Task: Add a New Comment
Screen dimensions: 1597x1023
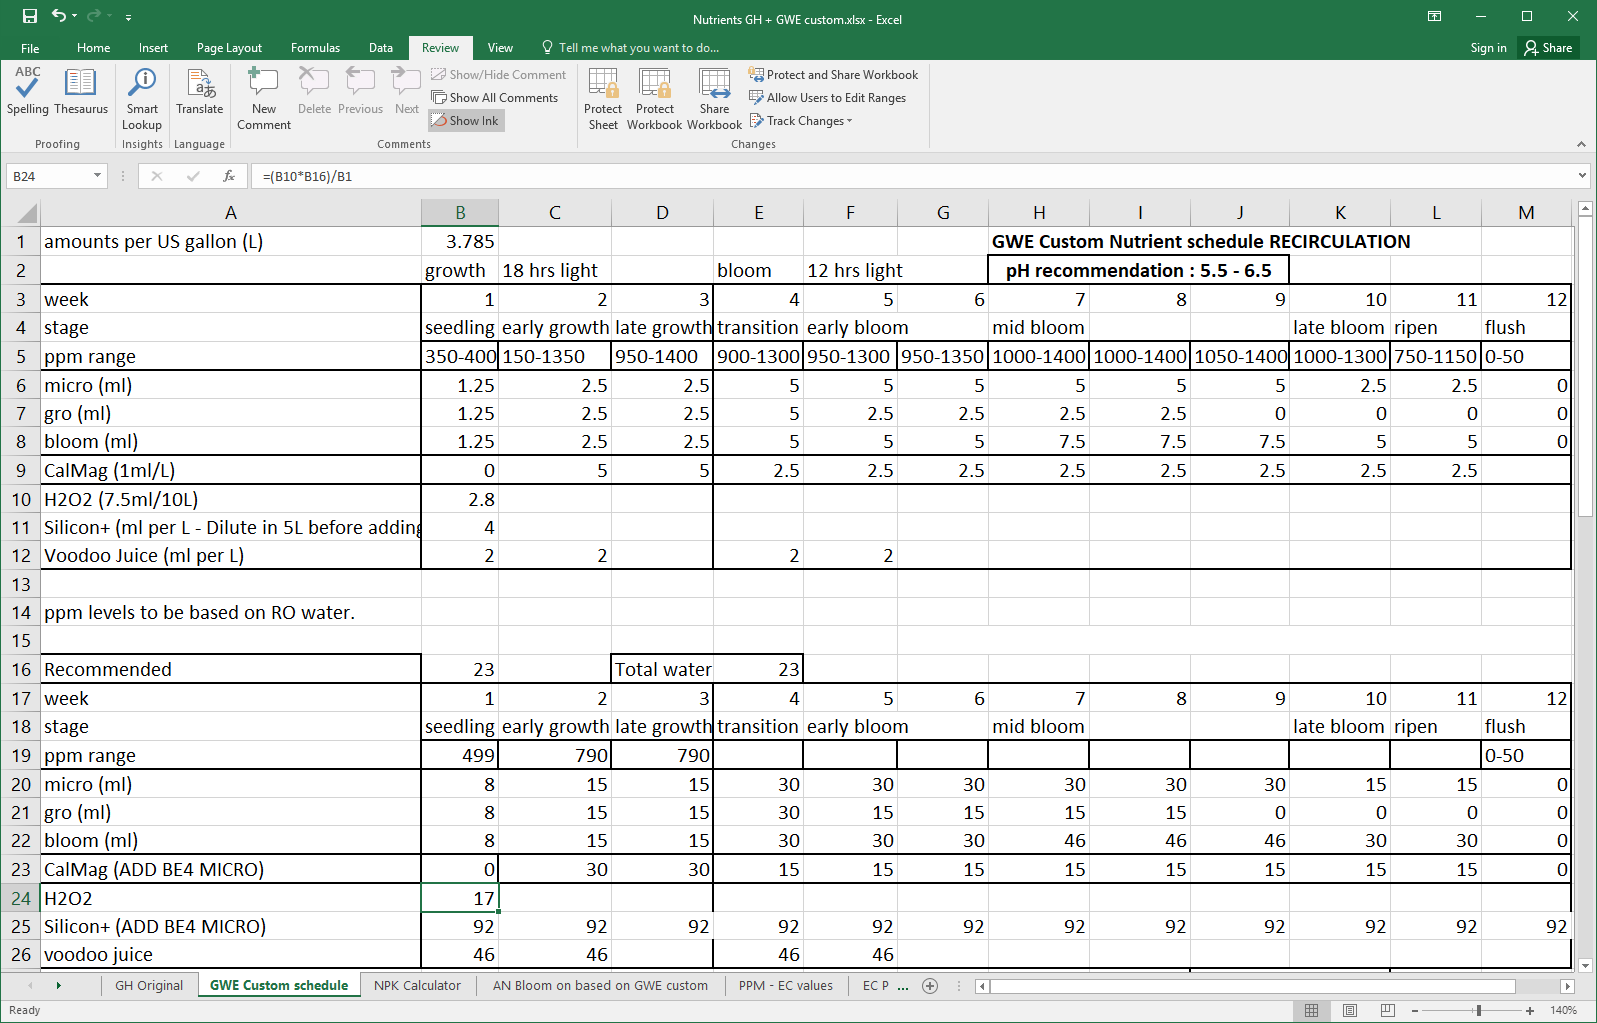Action: click(x=264, y=99)
